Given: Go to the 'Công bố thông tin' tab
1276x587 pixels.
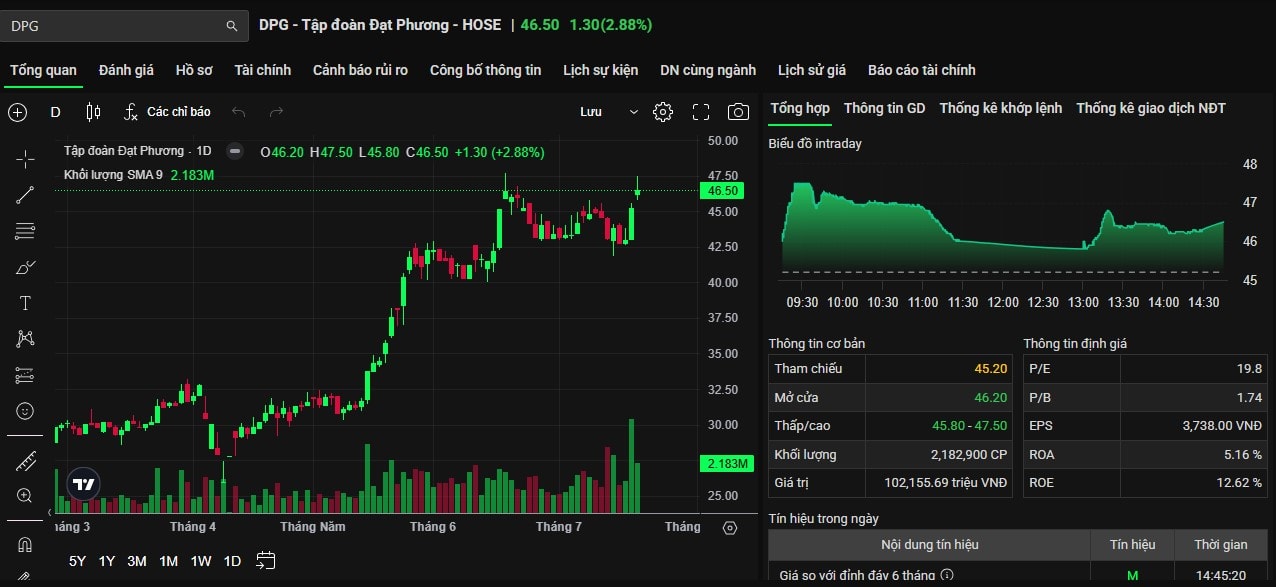Looking at the screenshot, I should coord(485,70).
